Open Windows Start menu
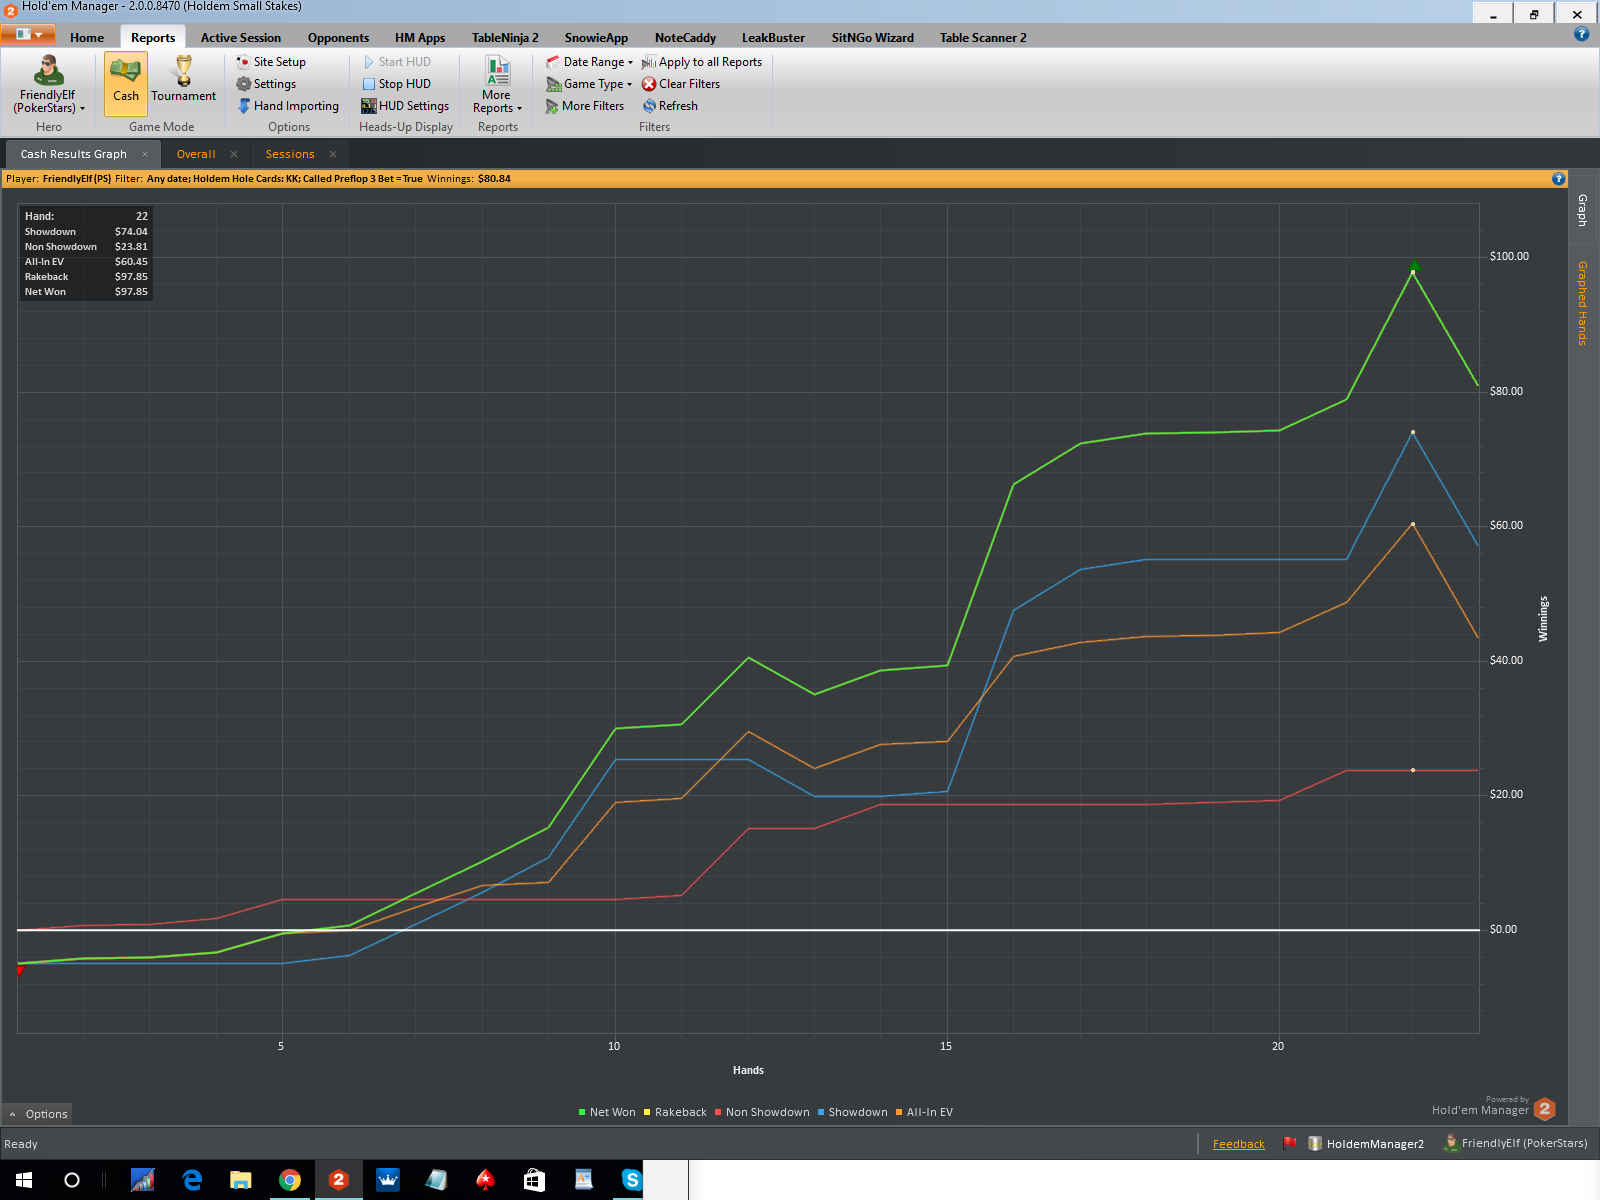This screenshot has height=1200, width=1600. click(24, 1180)
